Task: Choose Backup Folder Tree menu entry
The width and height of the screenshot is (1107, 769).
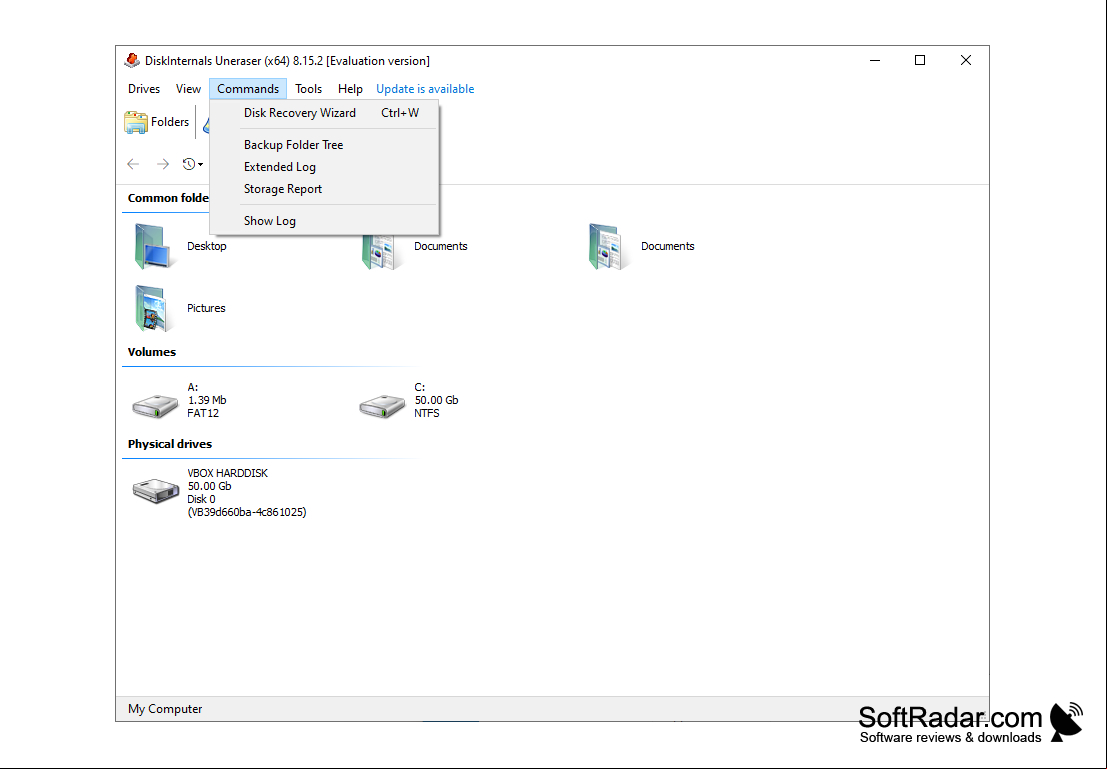Action: 325,145
